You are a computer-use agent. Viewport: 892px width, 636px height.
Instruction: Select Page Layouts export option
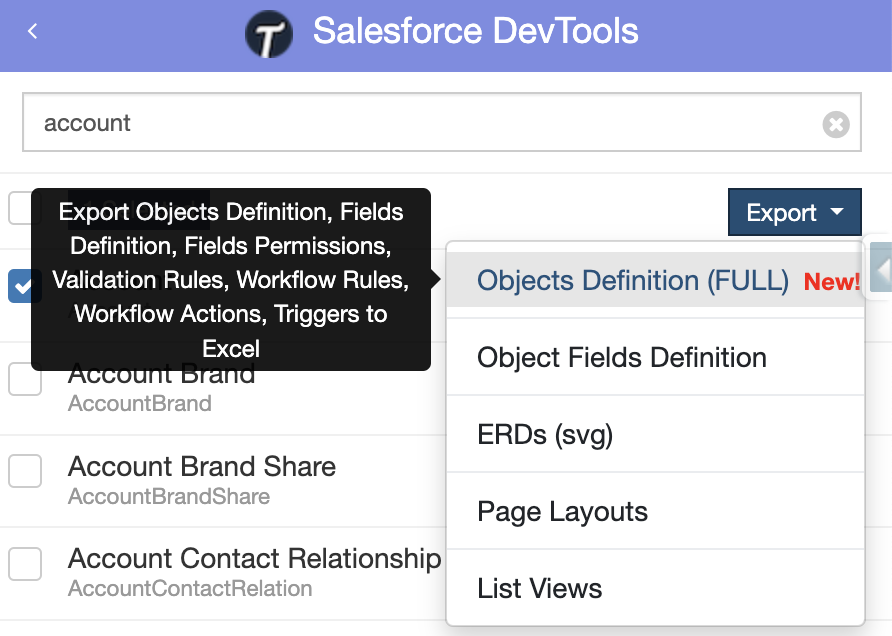(655, 511)
